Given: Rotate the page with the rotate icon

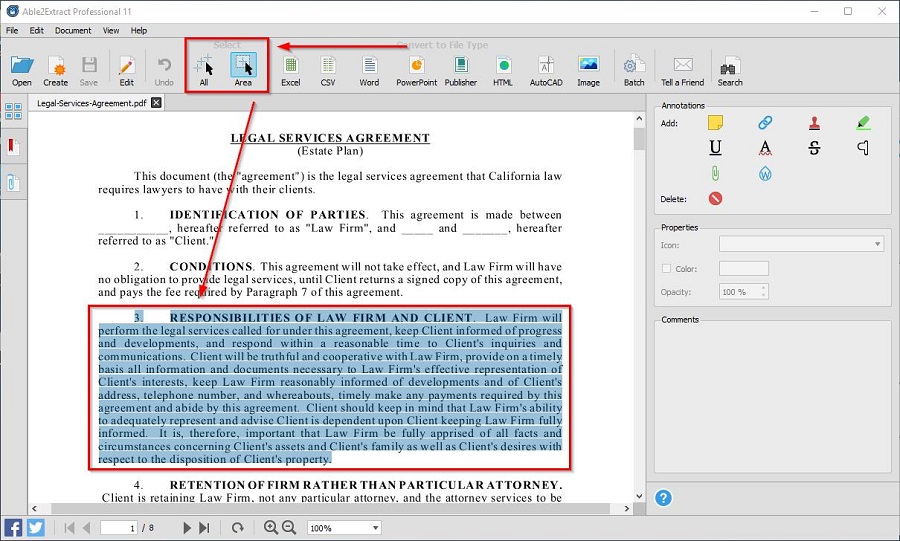Looking at the screenshot, I should tap(238, 528).
